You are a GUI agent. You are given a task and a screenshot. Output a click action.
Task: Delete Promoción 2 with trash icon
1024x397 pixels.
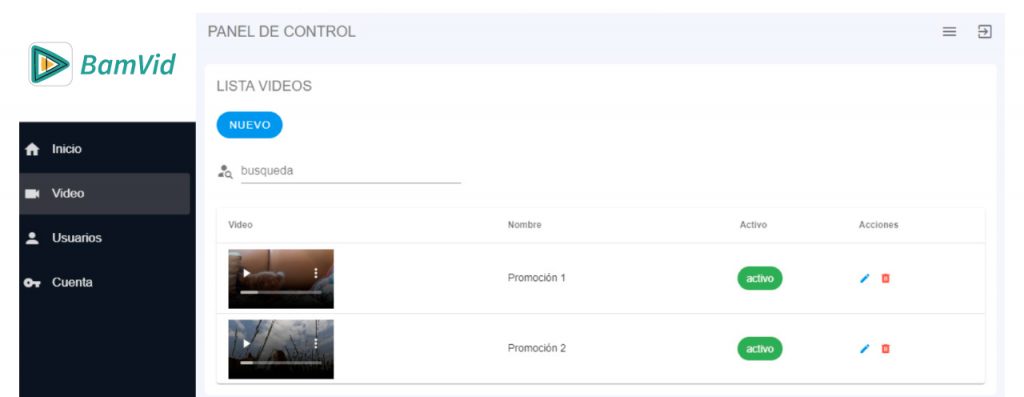tap(886, 349)
